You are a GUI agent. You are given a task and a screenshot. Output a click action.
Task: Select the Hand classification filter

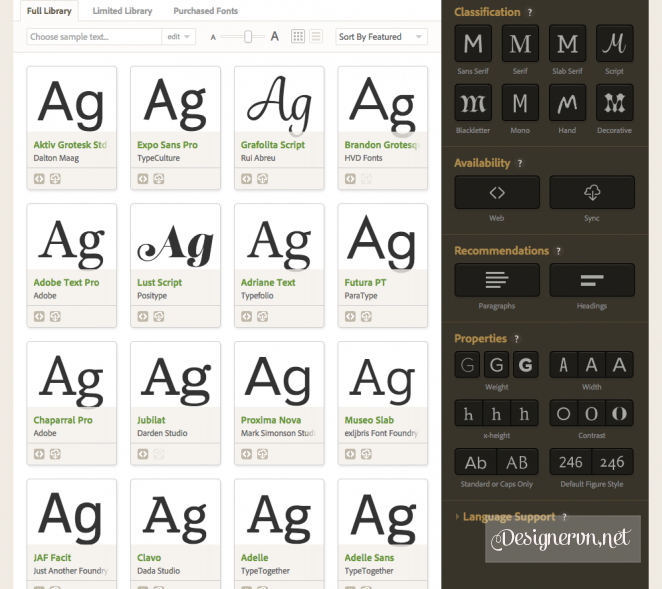click(x=567, y=103)
